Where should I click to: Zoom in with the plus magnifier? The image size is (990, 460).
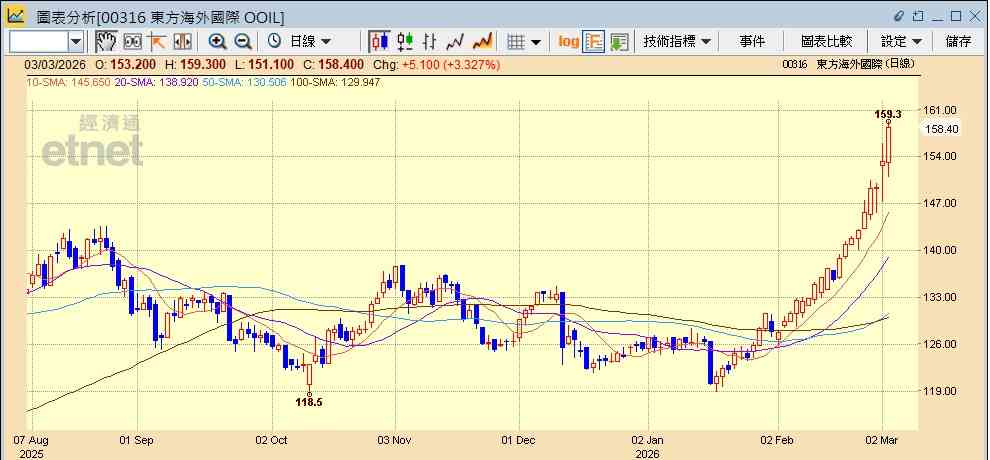[x=218, y=42]
